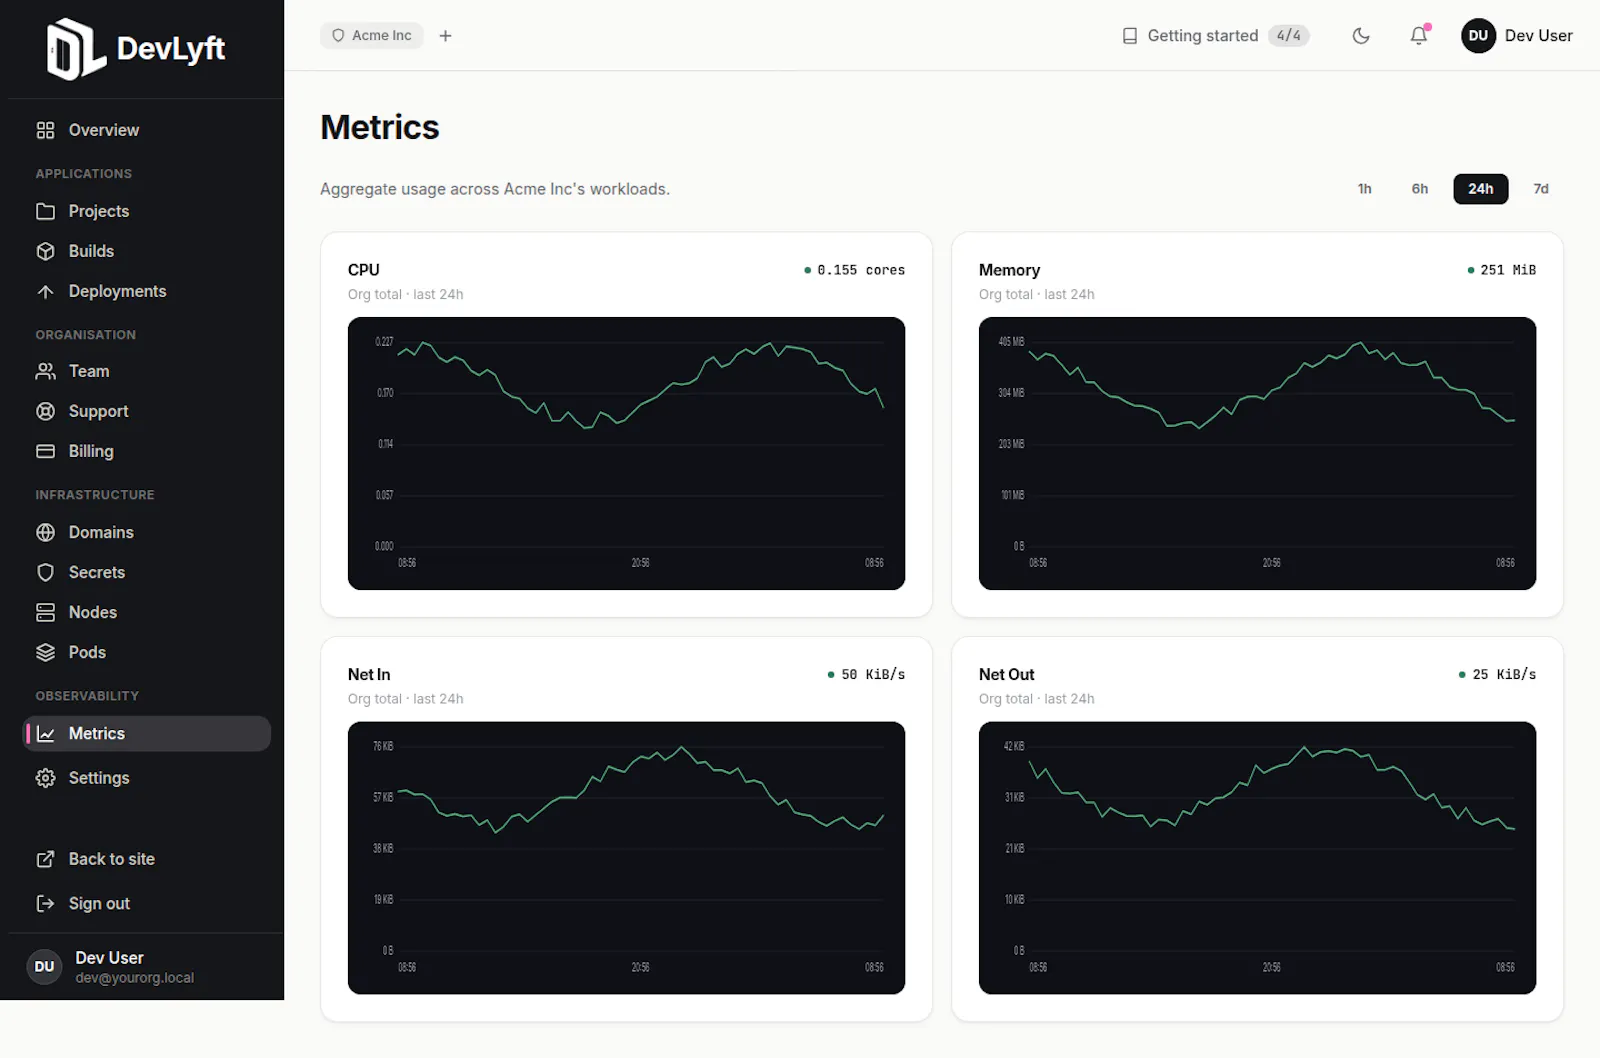The height and width of the screenshot is (1058, 1600).
Task: Click the '25 KiB/s' value
Action: 1504,675
